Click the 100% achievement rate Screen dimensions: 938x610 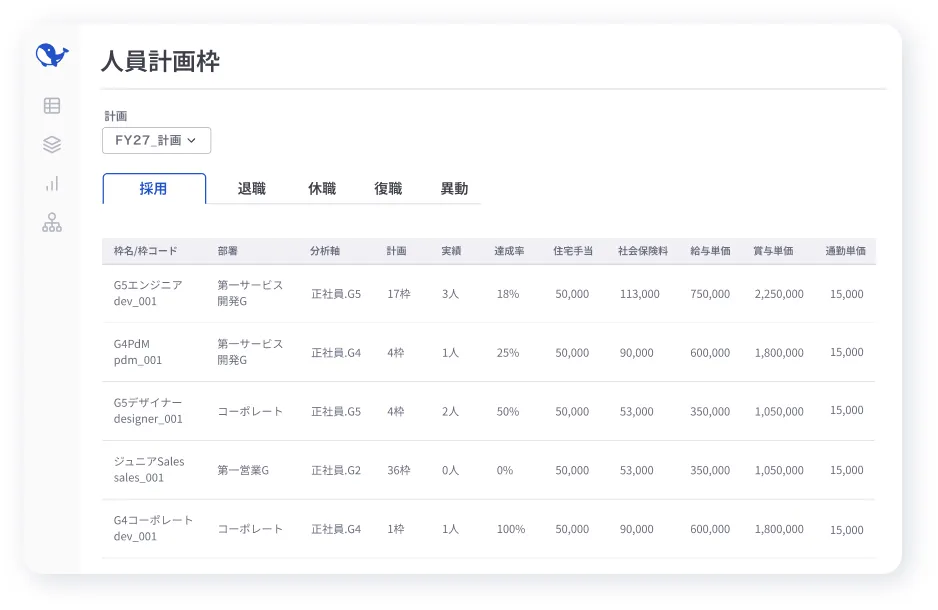pyautogui.click(x=511, y=529)
